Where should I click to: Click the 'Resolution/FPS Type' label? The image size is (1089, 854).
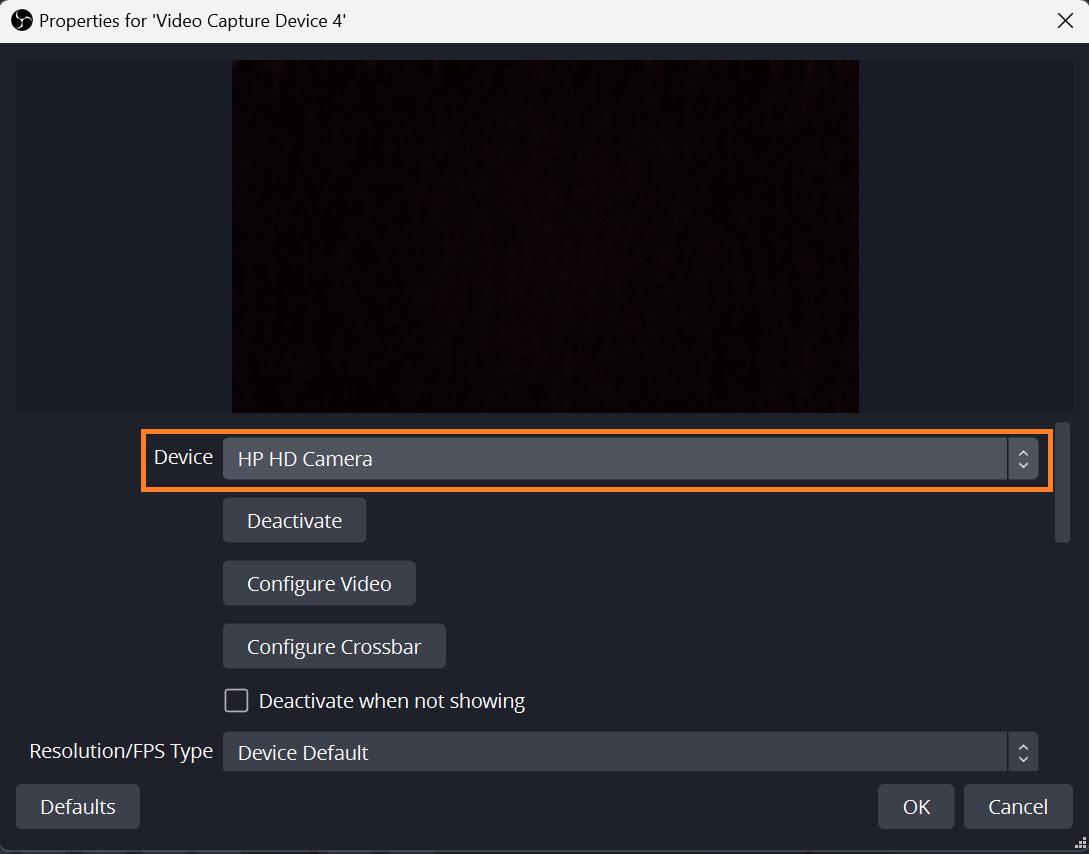point(121,751)
